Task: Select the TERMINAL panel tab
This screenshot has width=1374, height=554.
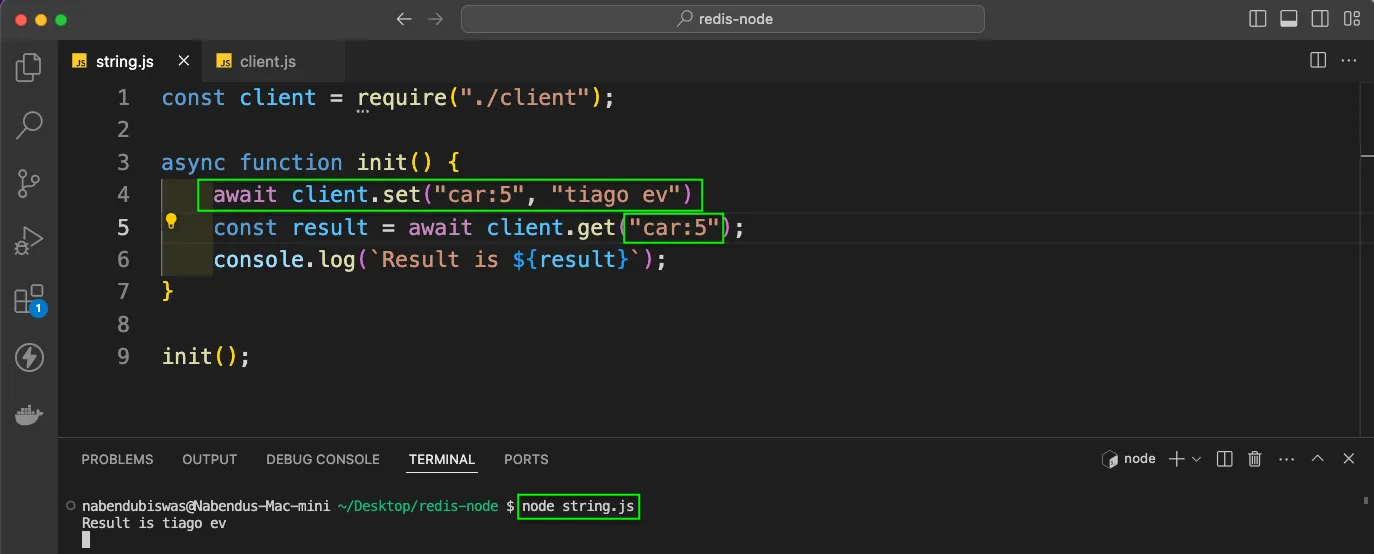Action: coord(441,459)
